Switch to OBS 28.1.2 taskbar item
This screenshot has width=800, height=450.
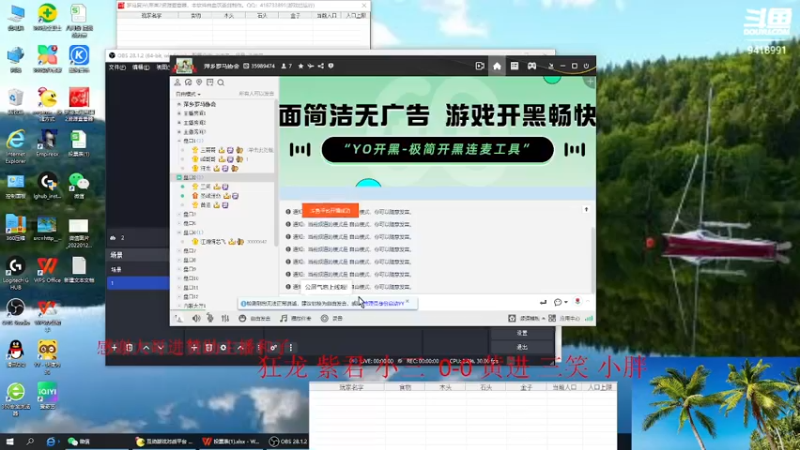(288, 441)
